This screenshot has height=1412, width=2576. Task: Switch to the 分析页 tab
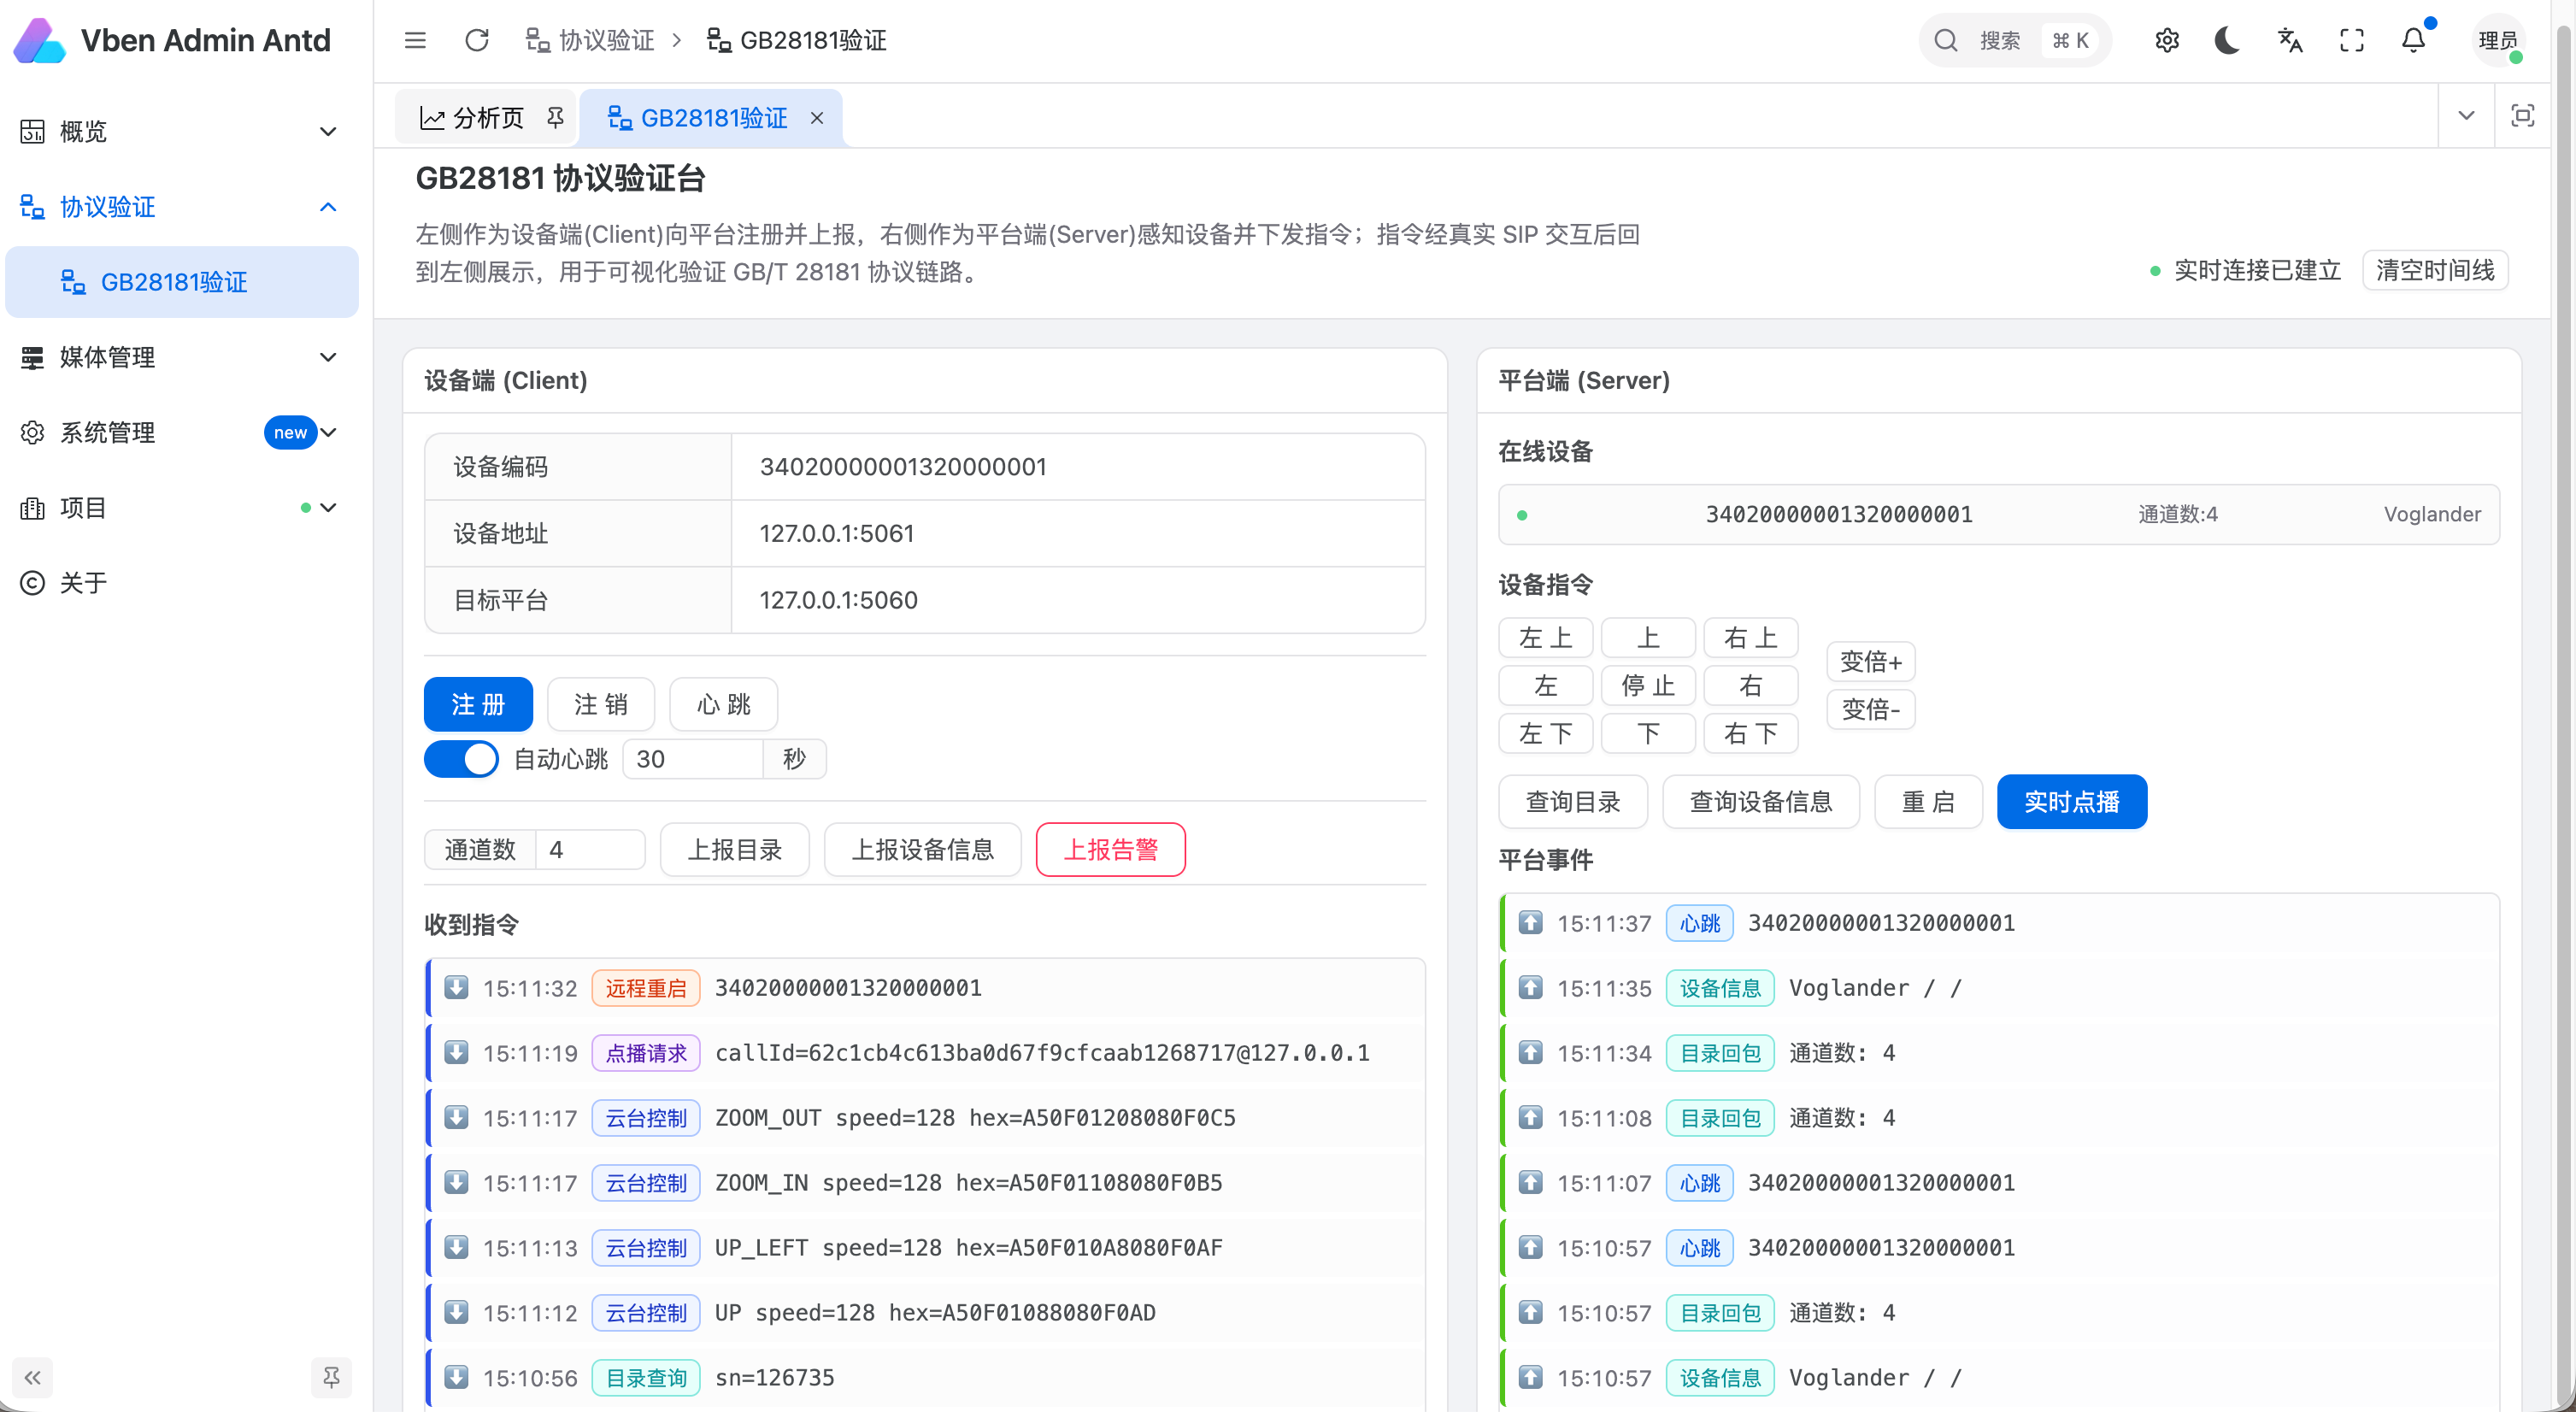(487, 118)
